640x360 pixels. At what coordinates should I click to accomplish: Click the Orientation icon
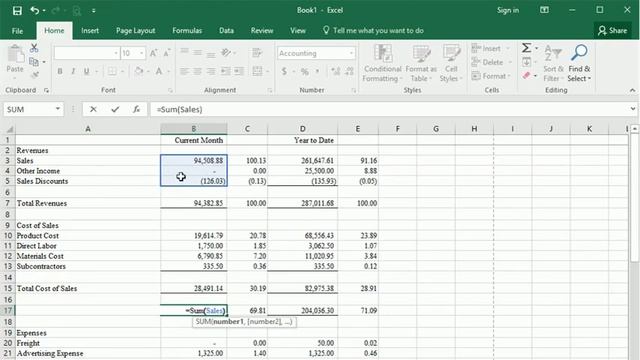coord(226,53)
